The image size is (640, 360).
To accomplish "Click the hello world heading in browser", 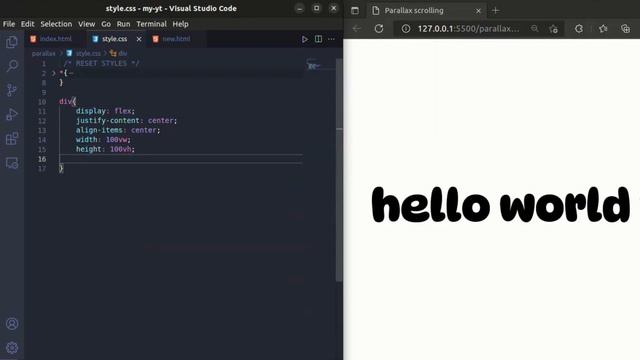I will (501, 204).
